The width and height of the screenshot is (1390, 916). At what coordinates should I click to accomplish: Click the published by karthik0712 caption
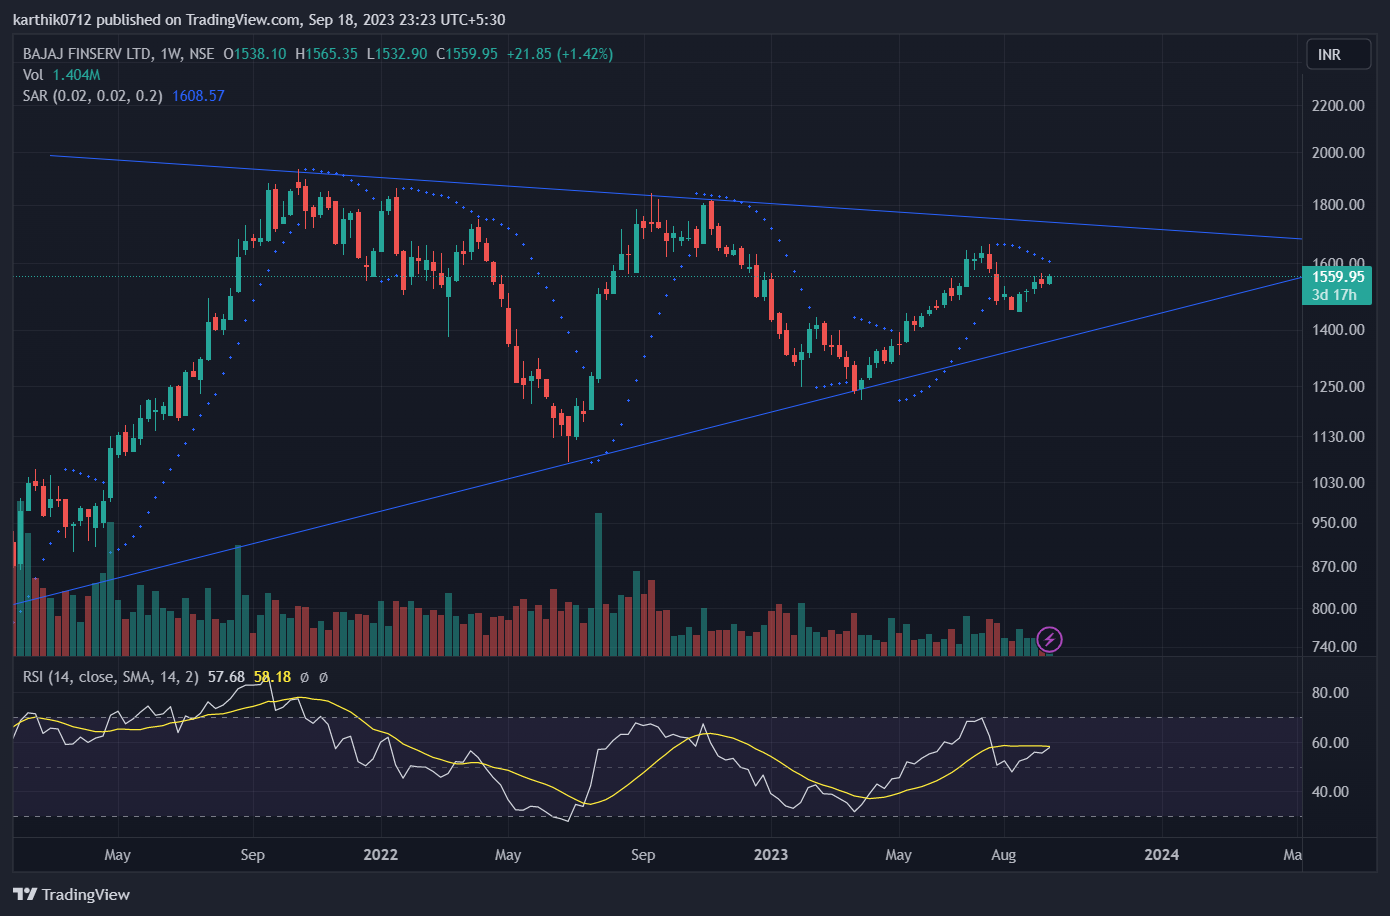coord(259,19)
